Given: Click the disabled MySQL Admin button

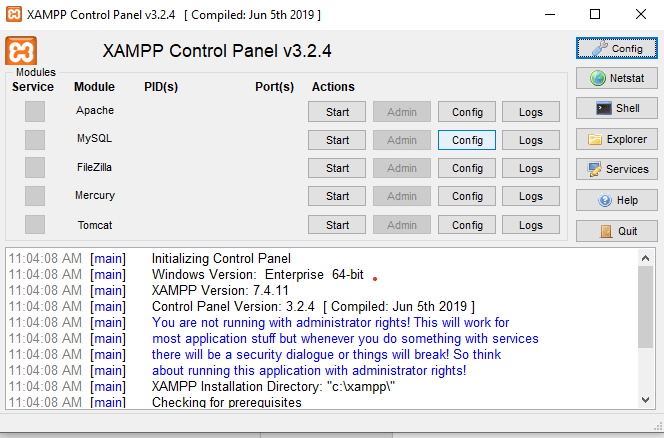Looking at the screenshot, I should point(402,140).
